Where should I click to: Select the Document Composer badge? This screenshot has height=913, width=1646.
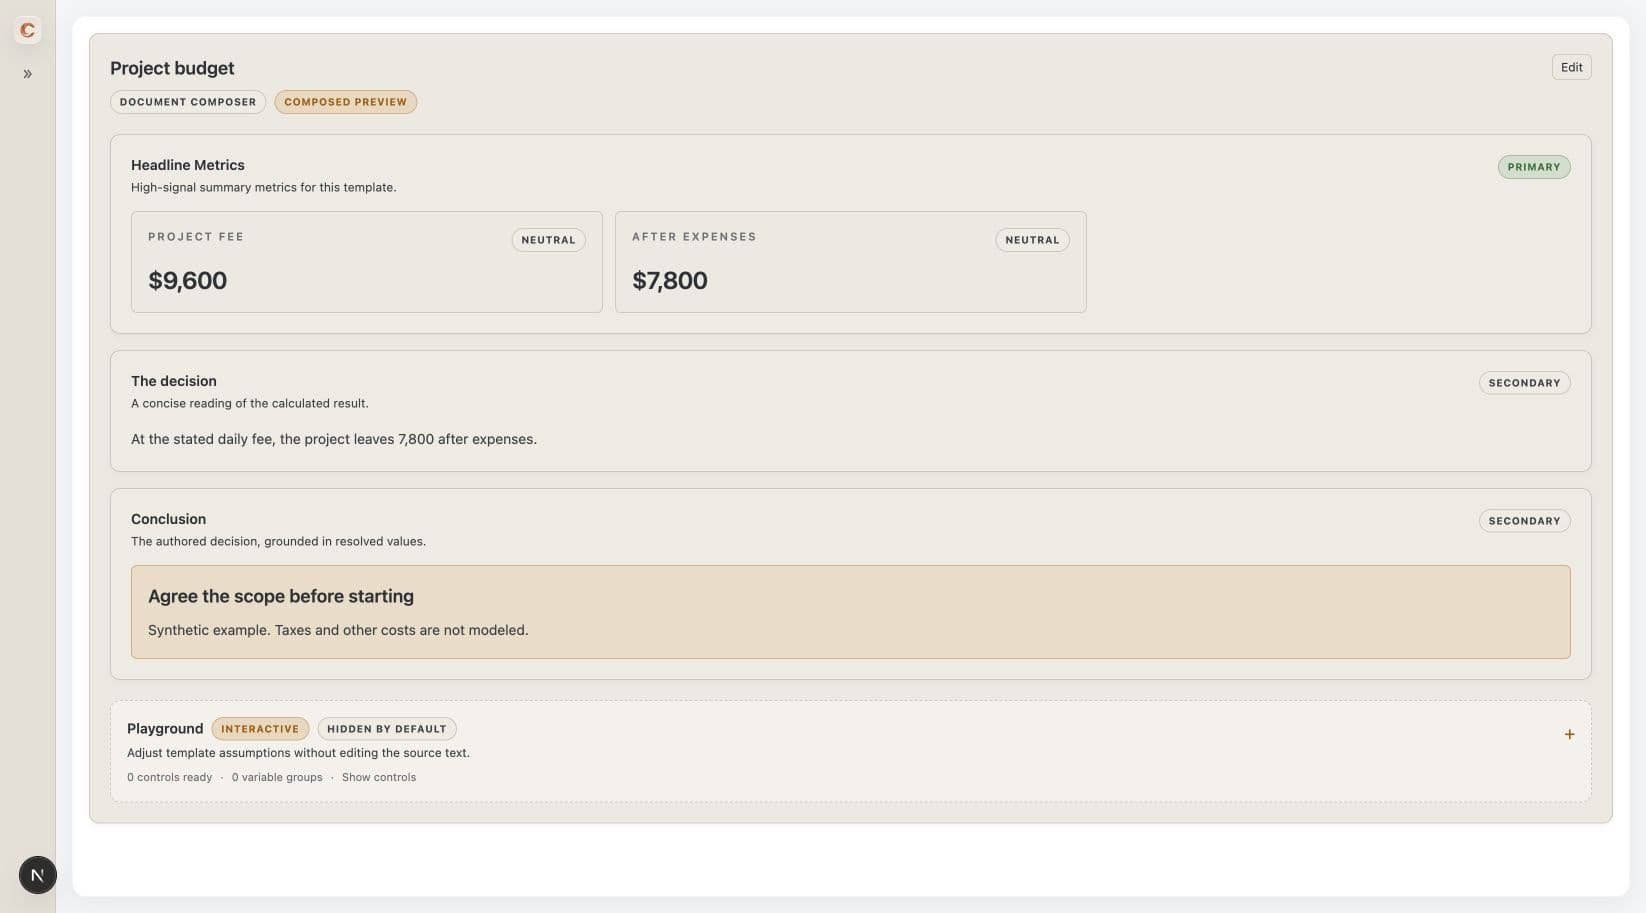[x=188, y=102]
